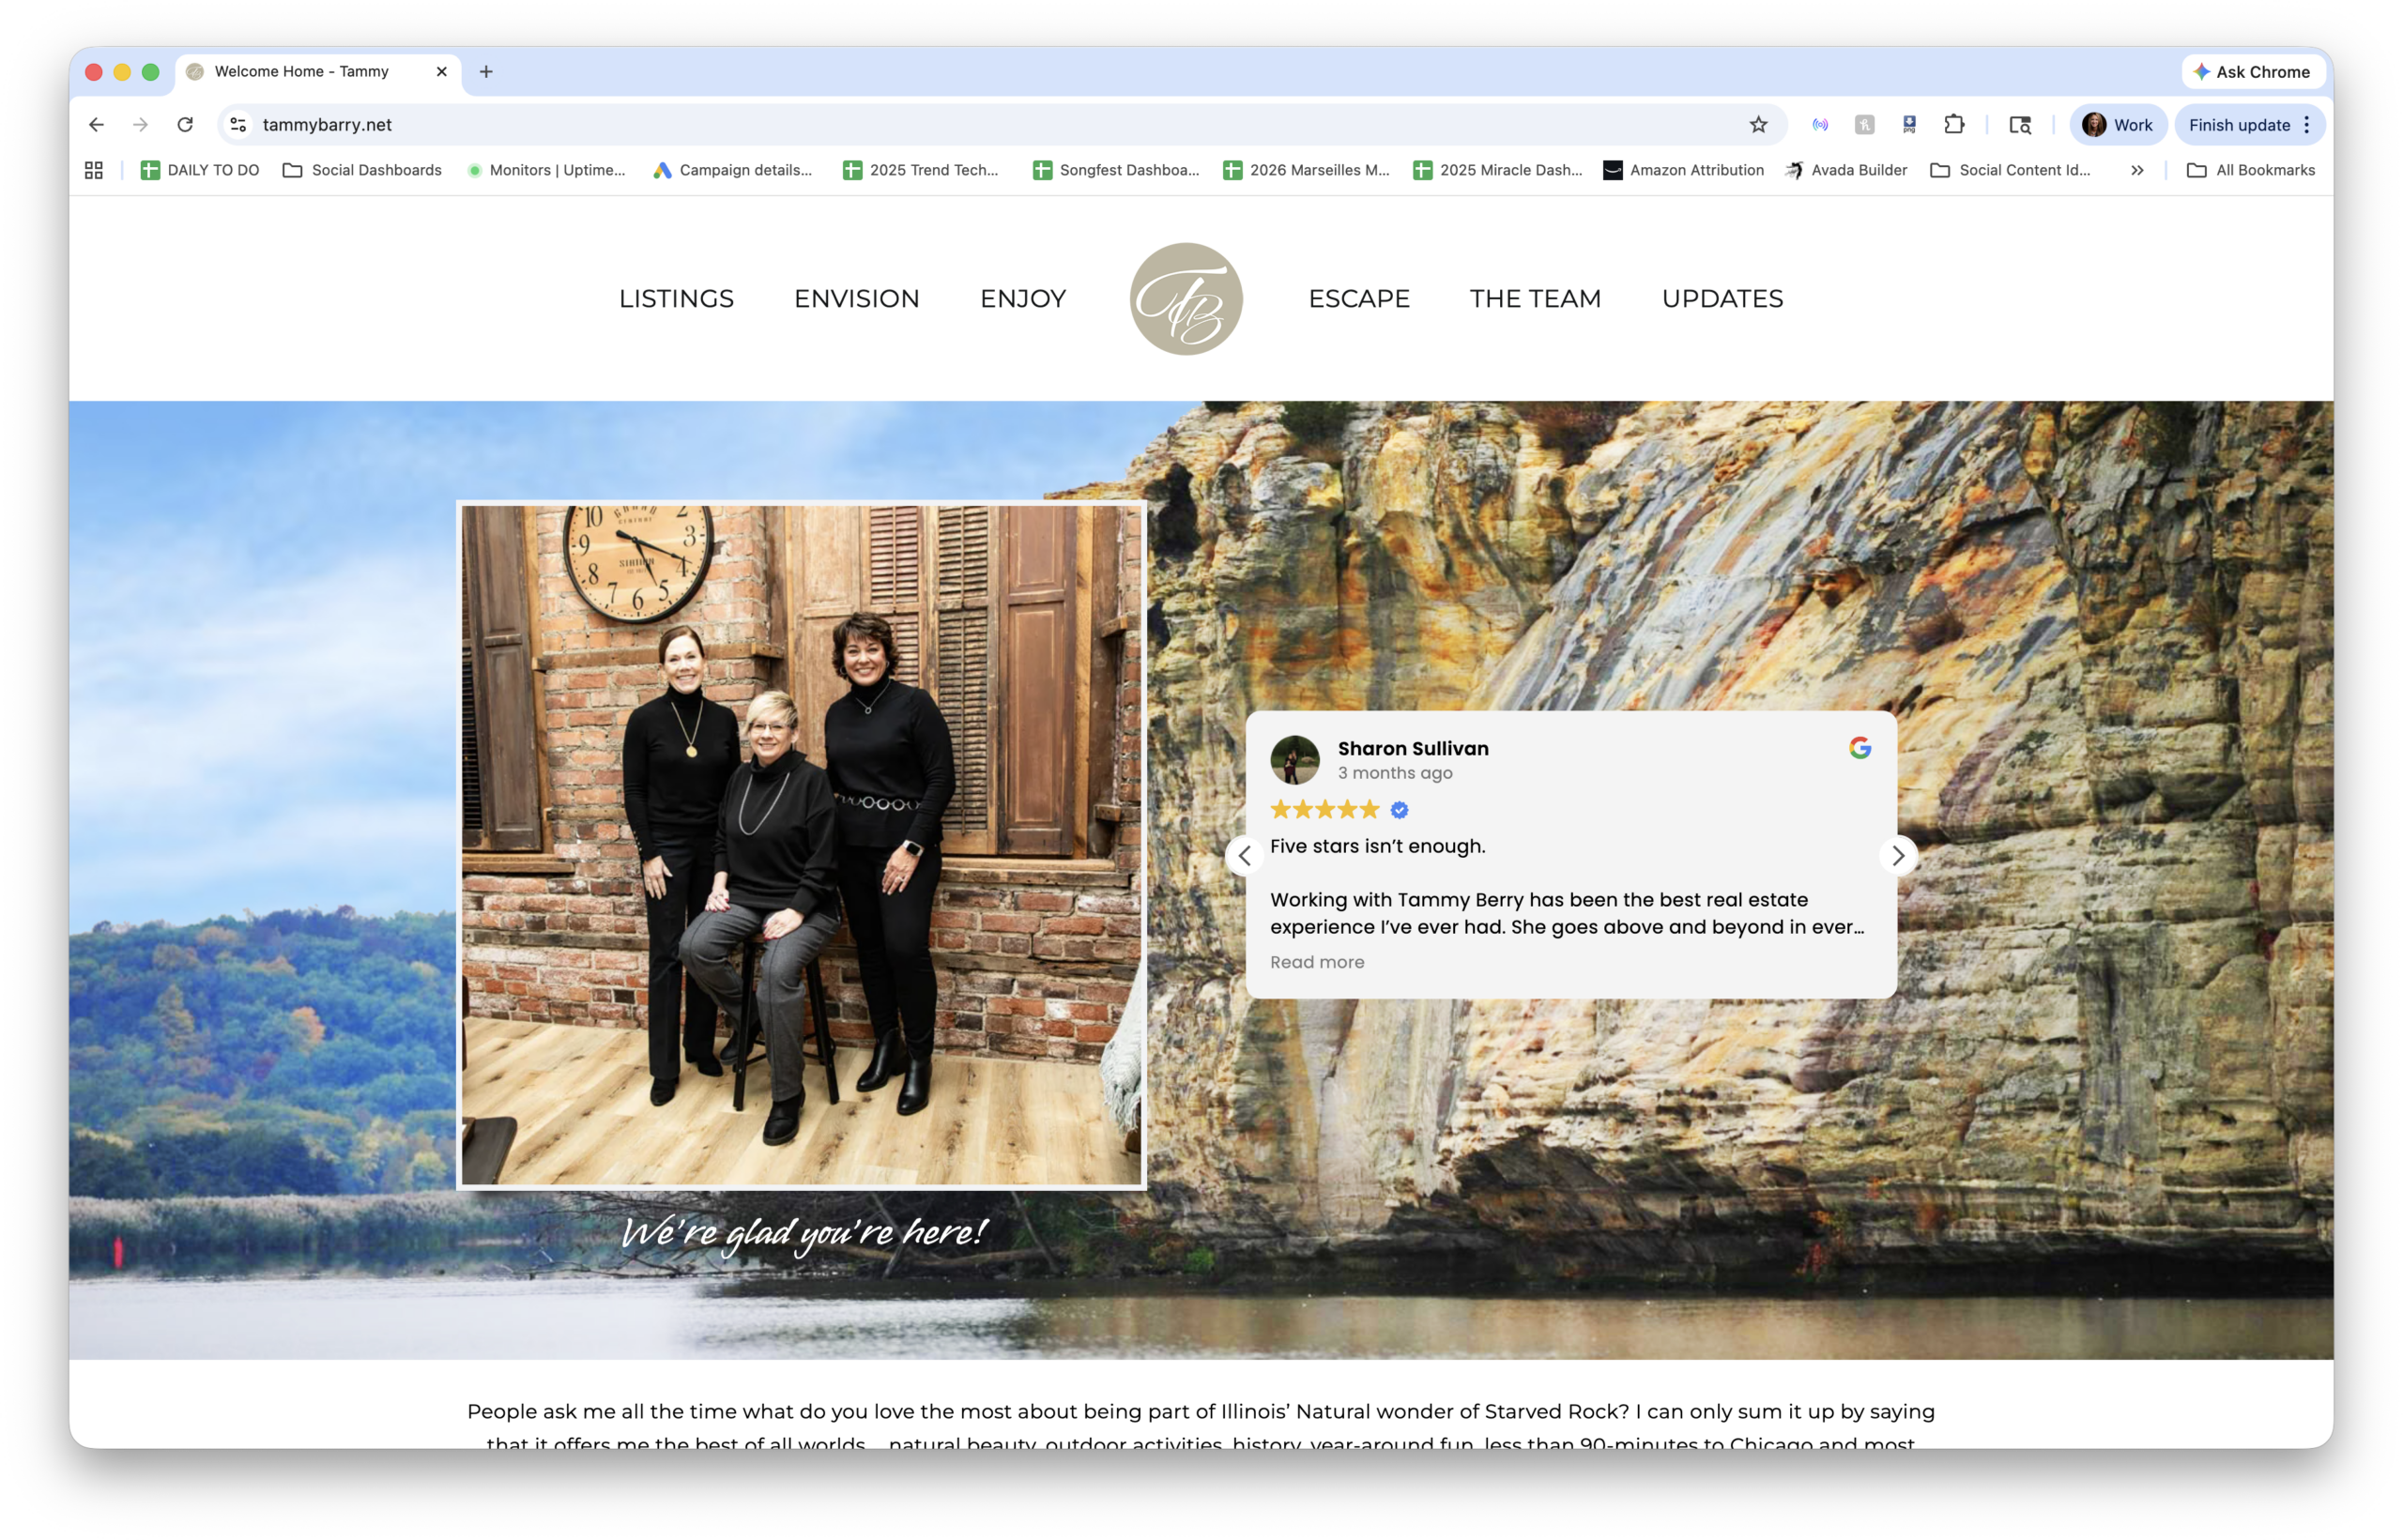The height and width of the screenshot is (1540, 2403).
Task: Click the Ask Chrome button
Action: (2252, 72)
